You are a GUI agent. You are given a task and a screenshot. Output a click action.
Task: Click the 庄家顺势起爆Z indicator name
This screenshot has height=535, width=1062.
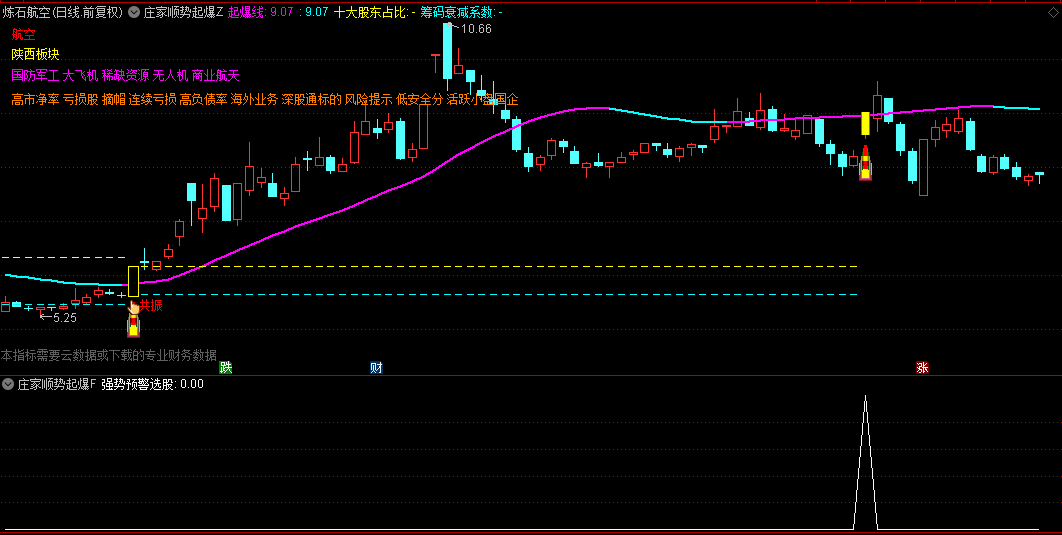(x=183, y=12)
